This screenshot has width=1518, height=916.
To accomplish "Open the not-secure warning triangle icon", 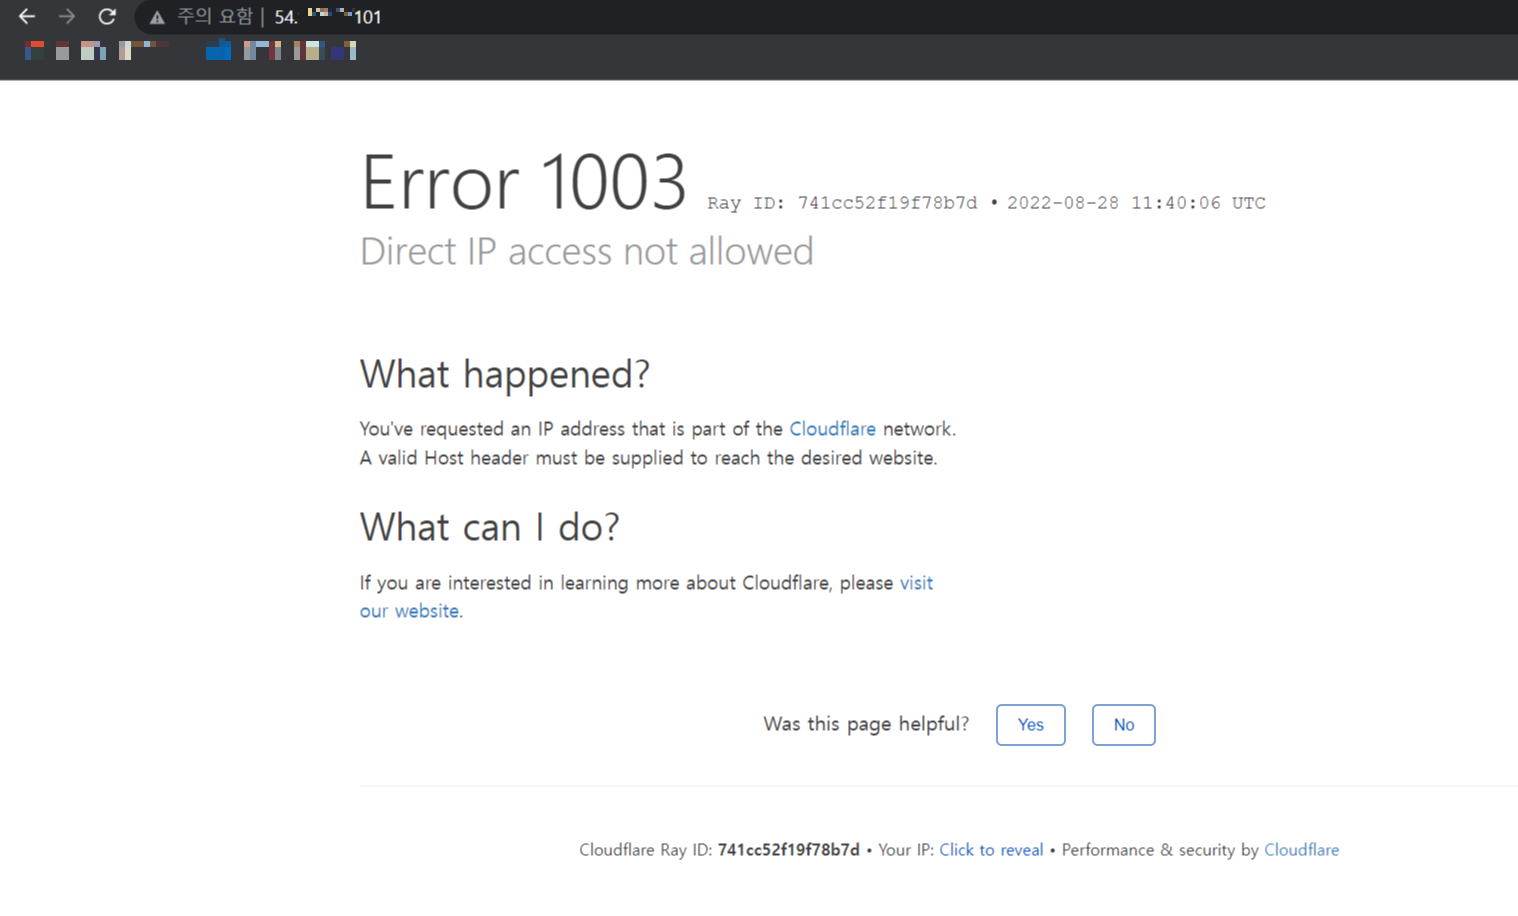I will (x=157, y=17).
